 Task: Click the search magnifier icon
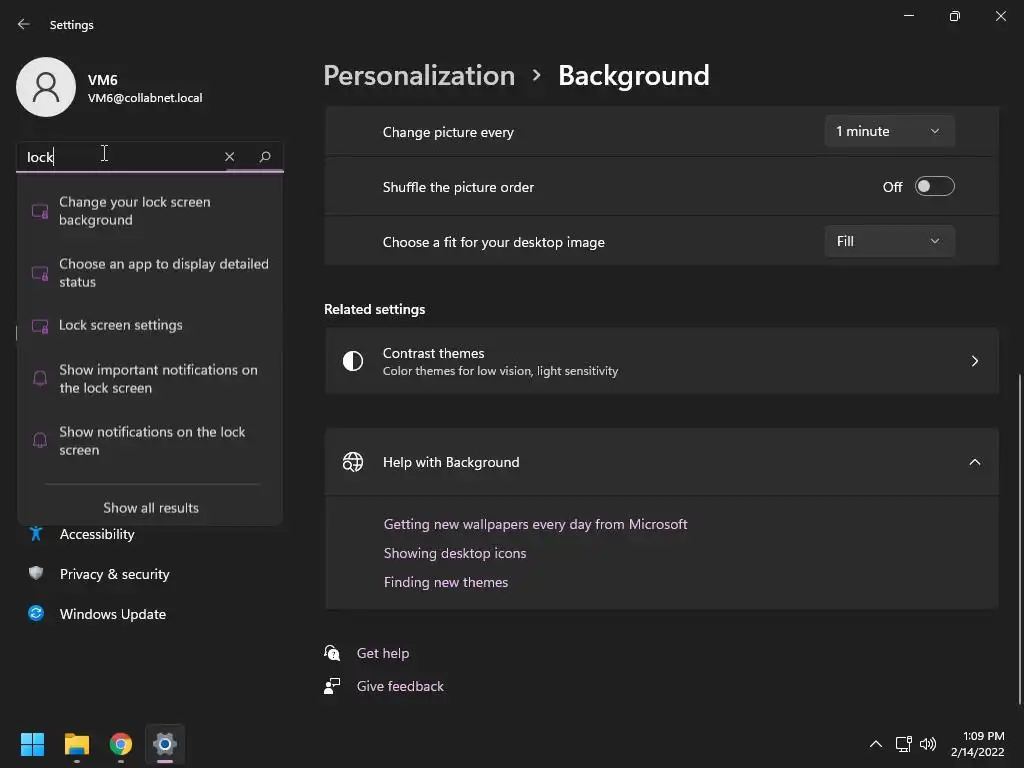[265, 157]
